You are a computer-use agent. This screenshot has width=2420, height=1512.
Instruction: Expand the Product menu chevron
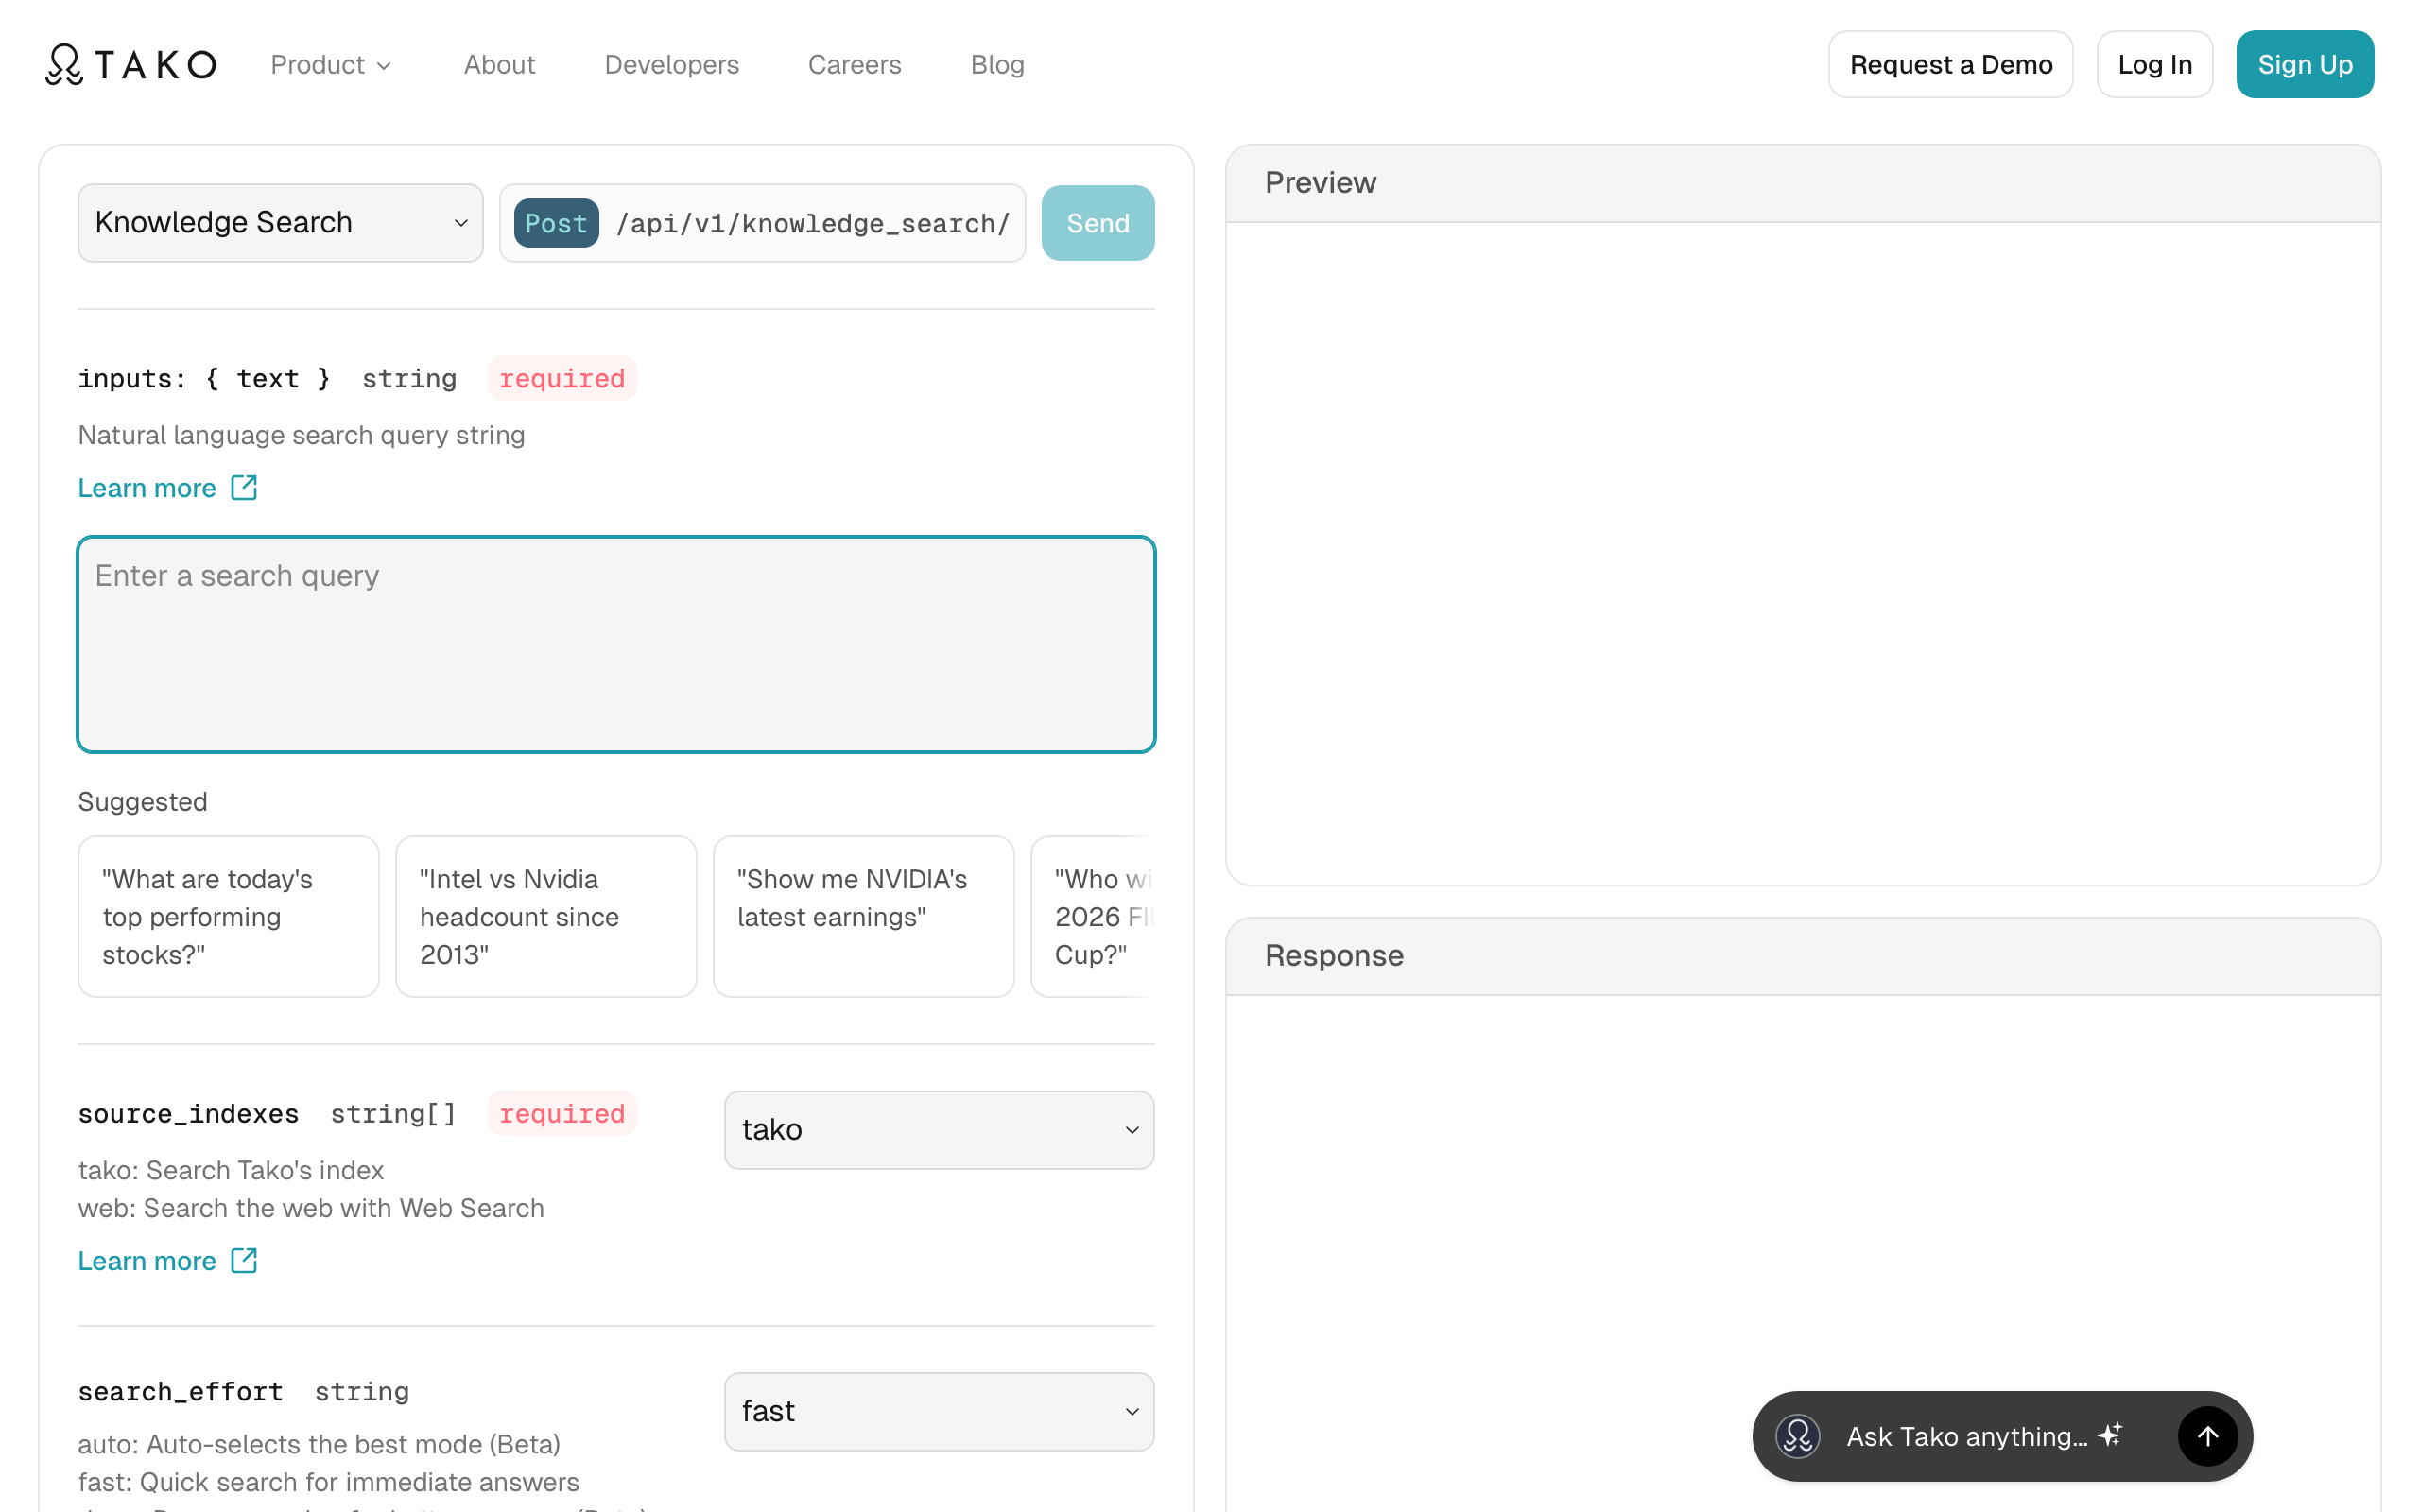(384, 66)
